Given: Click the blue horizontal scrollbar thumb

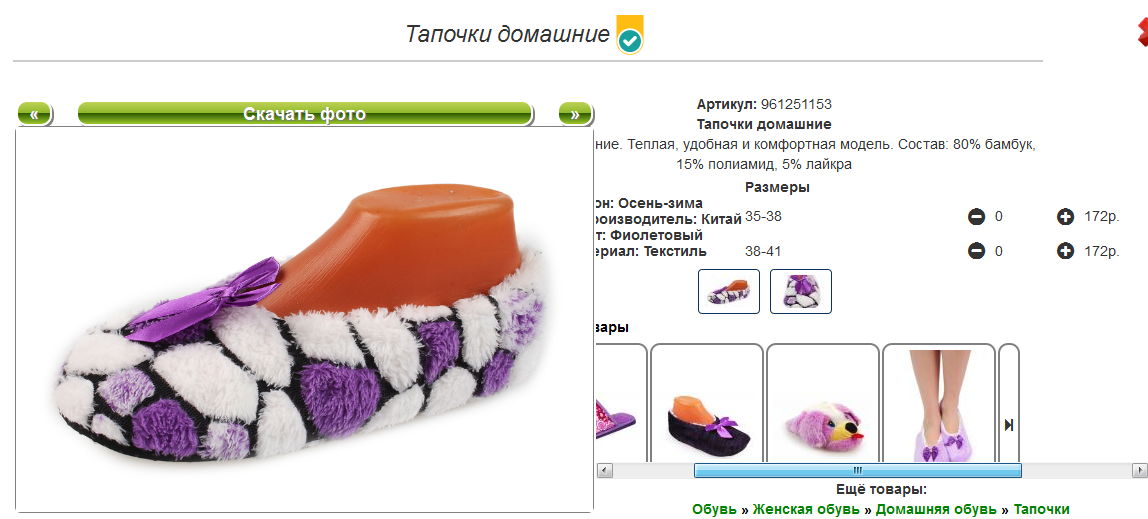Looking at the screenshot, I should [x=857, y=471].
